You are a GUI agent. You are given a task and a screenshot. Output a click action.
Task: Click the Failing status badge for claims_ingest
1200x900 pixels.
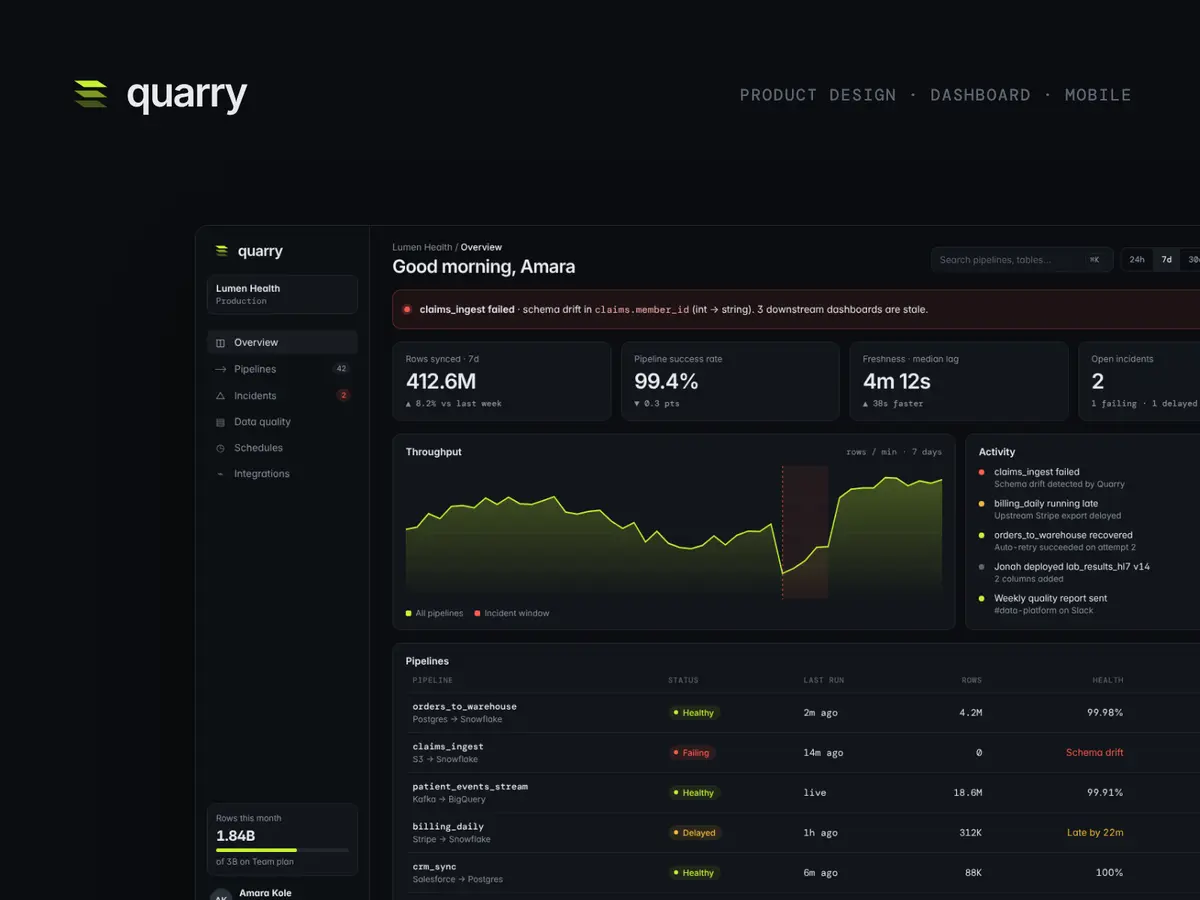691,753
